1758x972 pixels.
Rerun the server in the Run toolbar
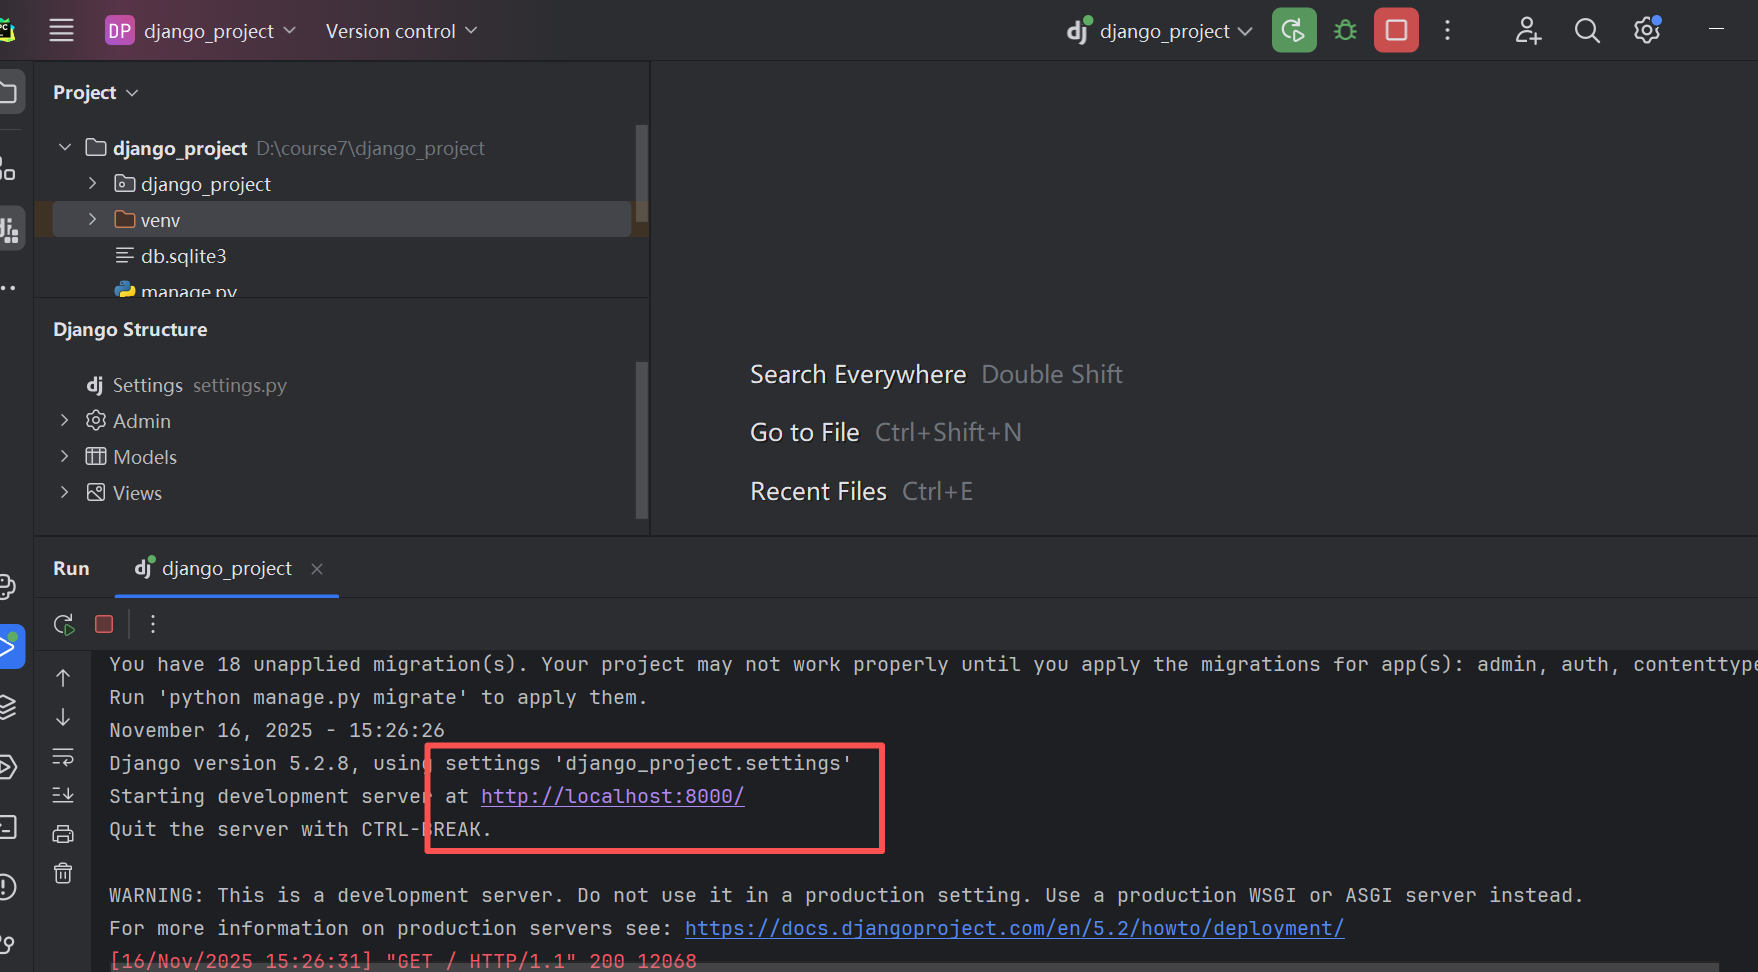pyautogui.click(x=64, y=624)
